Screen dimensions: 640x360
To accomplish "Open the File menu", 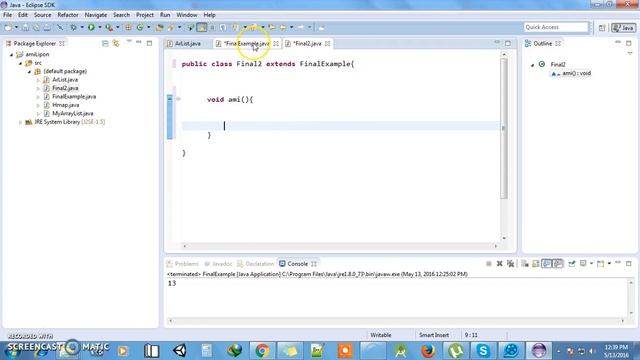I will [7, 15].
